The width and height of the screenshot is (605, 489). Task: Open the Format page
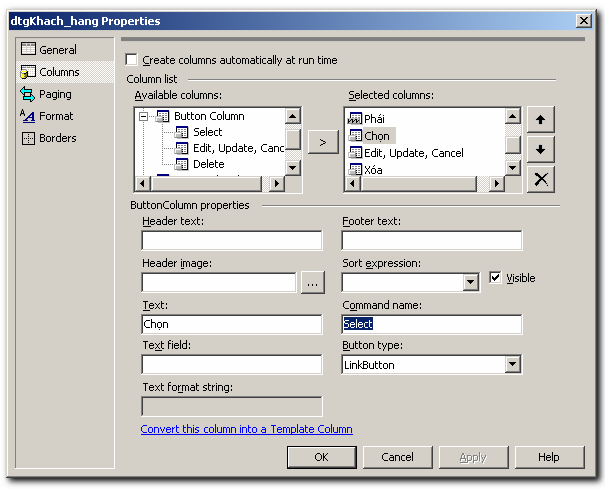tap(56, 116)
